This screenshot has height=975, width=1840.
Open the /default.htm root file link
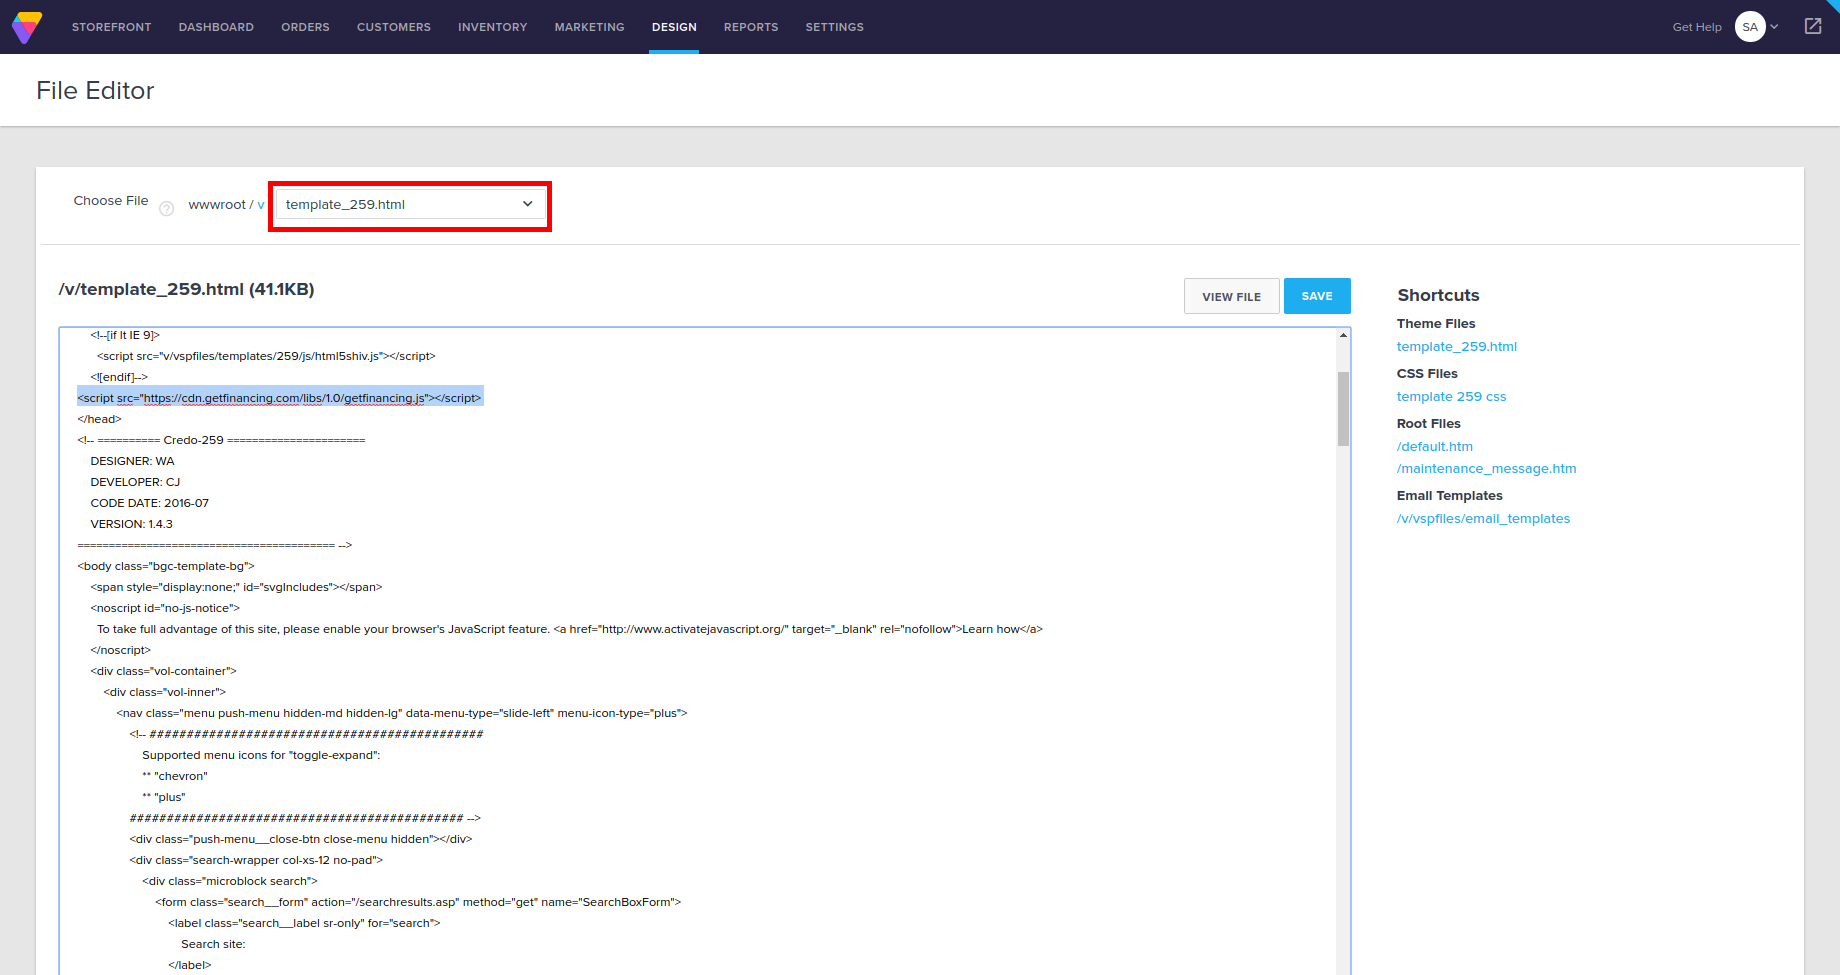(x=1435, y=447)
